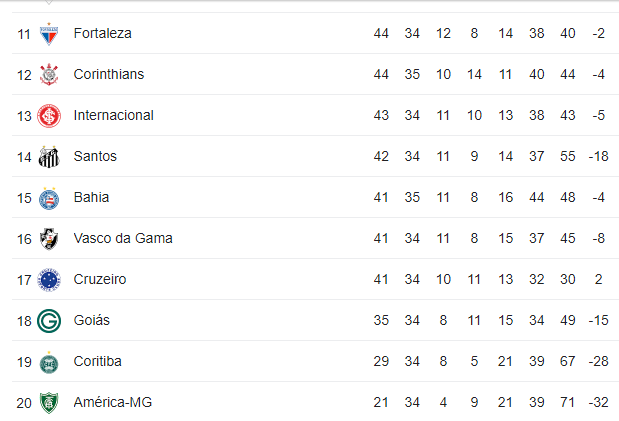Click Bahia's matches played value 35
619x421 pixels.
(412, 198)
